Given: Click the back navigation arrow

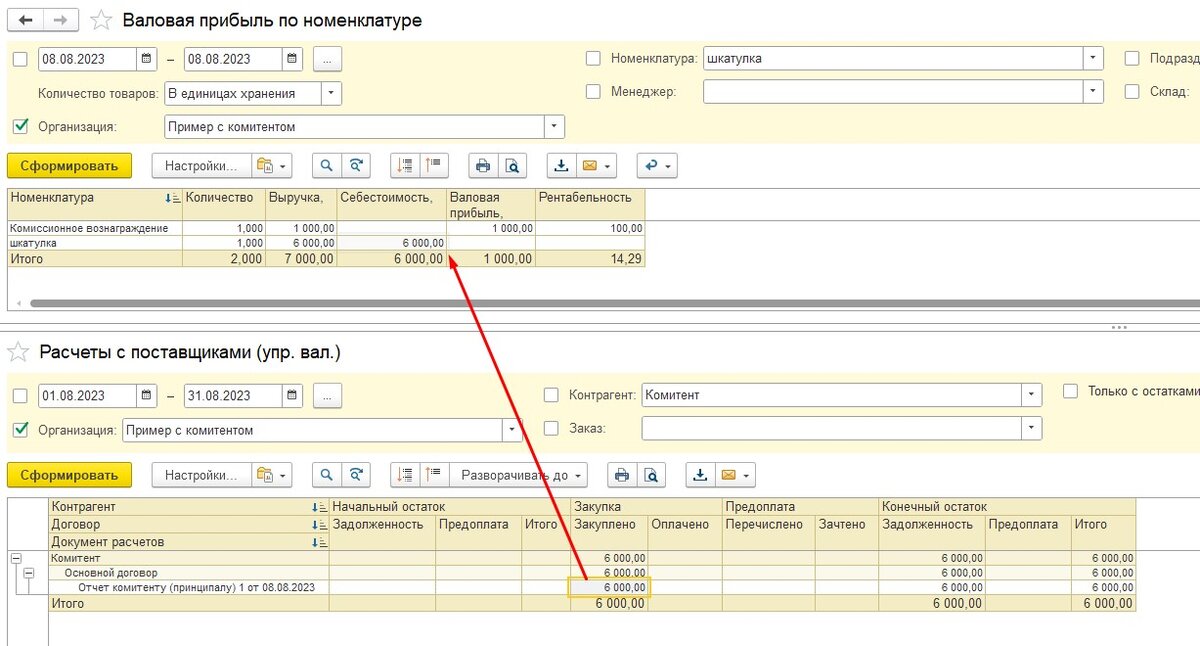Looking at the screenshot, I should (25, 20).
